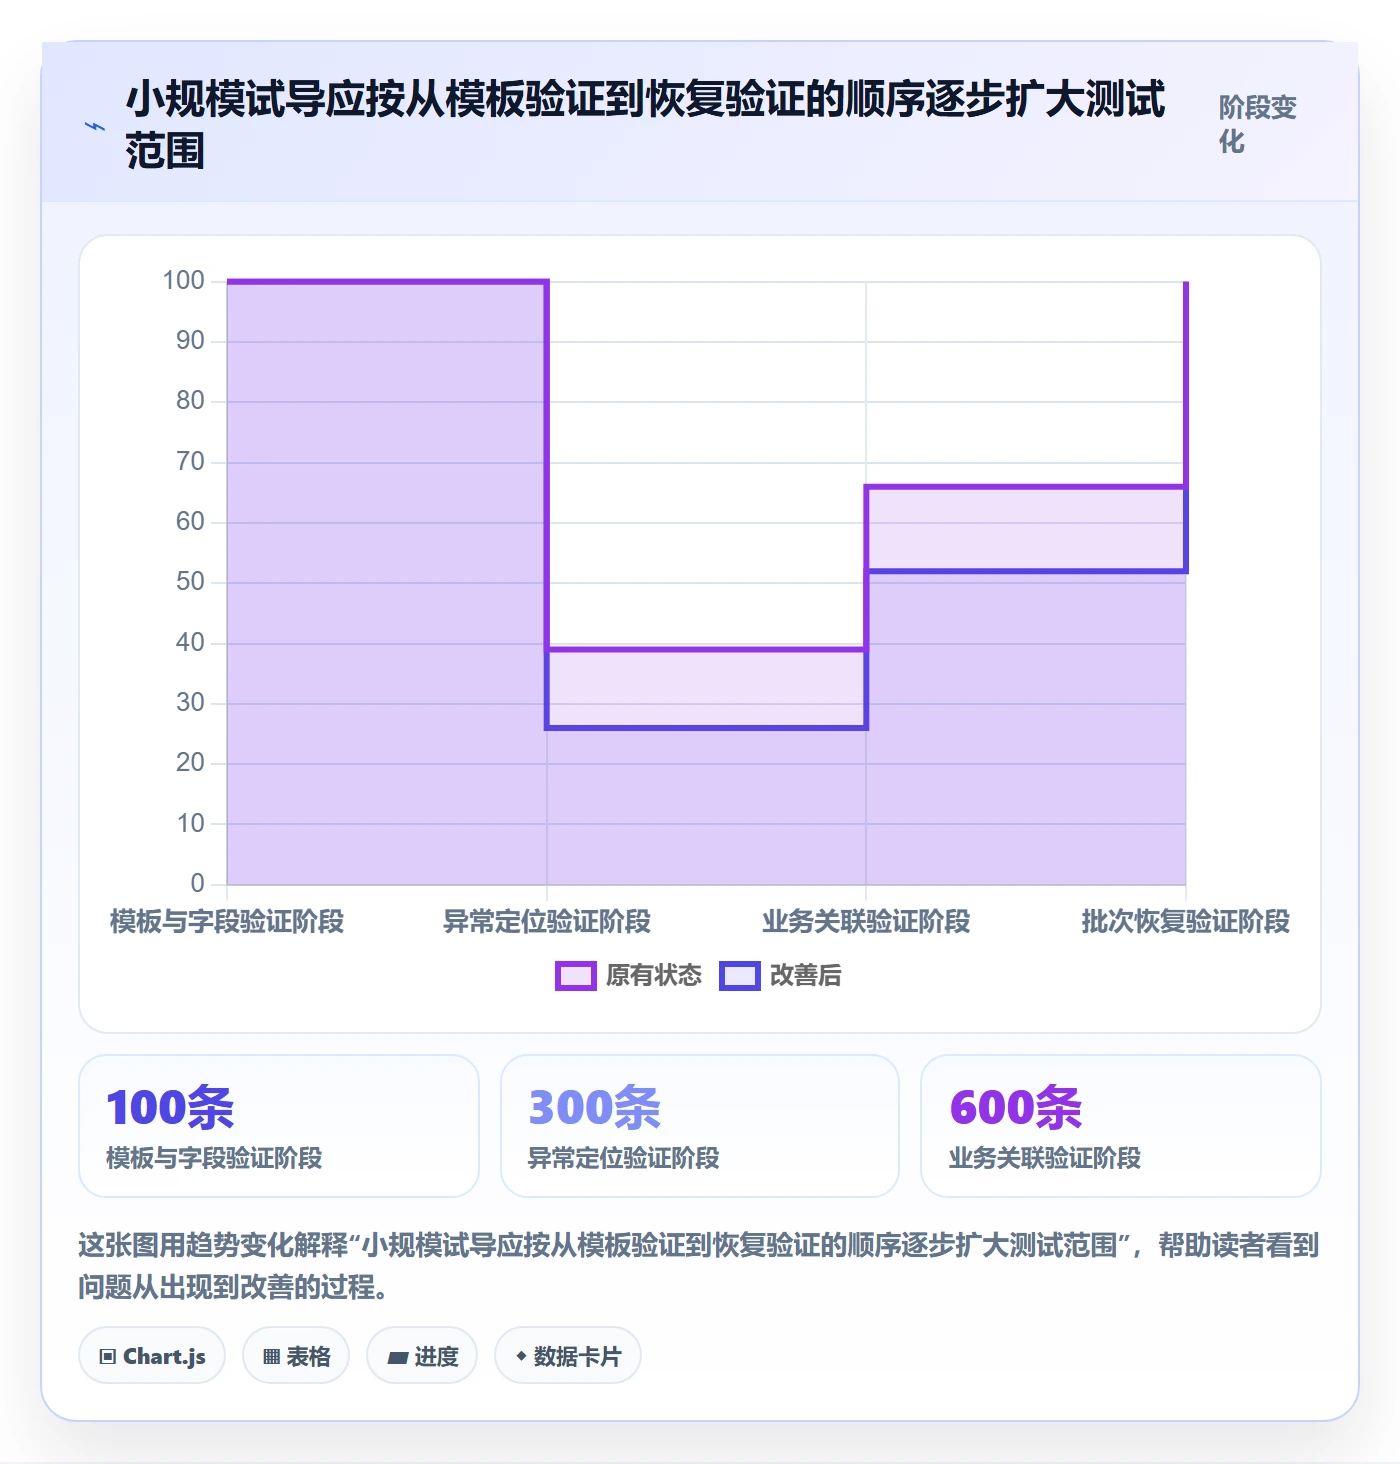Click the y-axis value 30

click(x=190, y=703)
